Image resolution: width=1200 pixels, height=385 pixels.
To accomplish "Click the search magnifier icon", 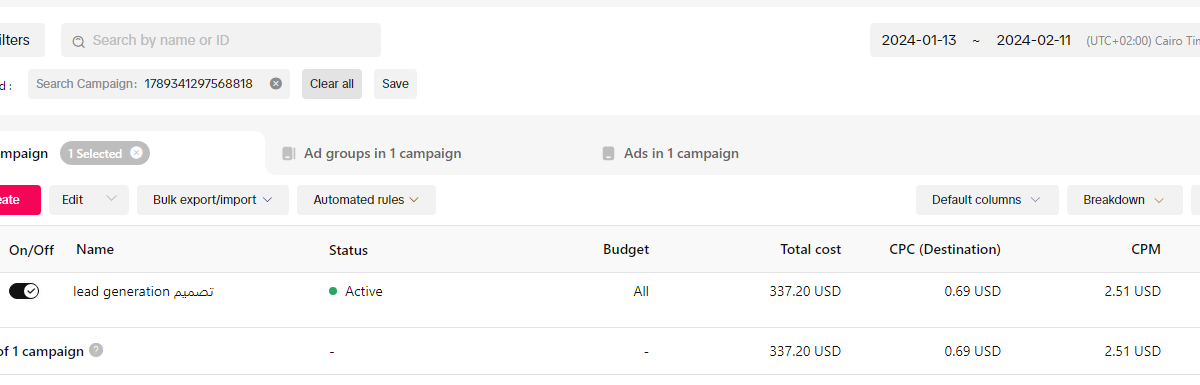I will tap(79, 41).
